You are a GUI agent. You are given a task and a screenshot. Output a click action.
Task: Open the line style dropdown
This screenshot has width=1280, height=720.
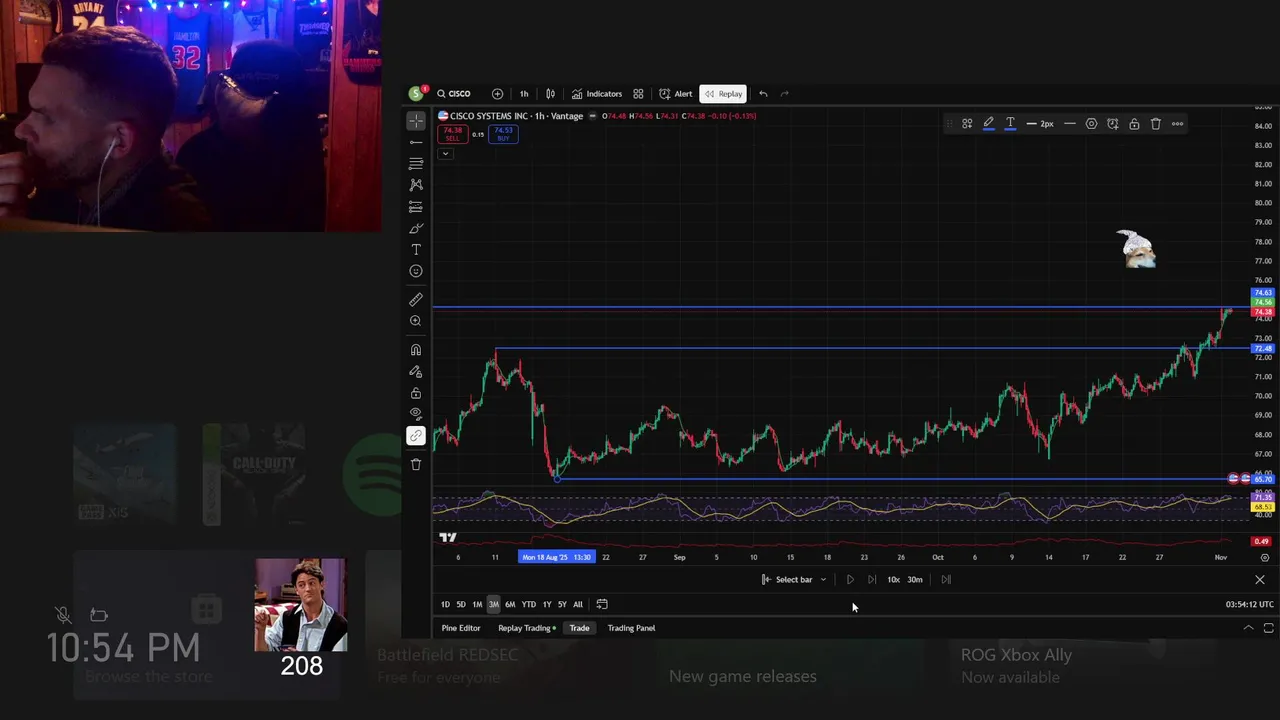tap(1070, 124)
